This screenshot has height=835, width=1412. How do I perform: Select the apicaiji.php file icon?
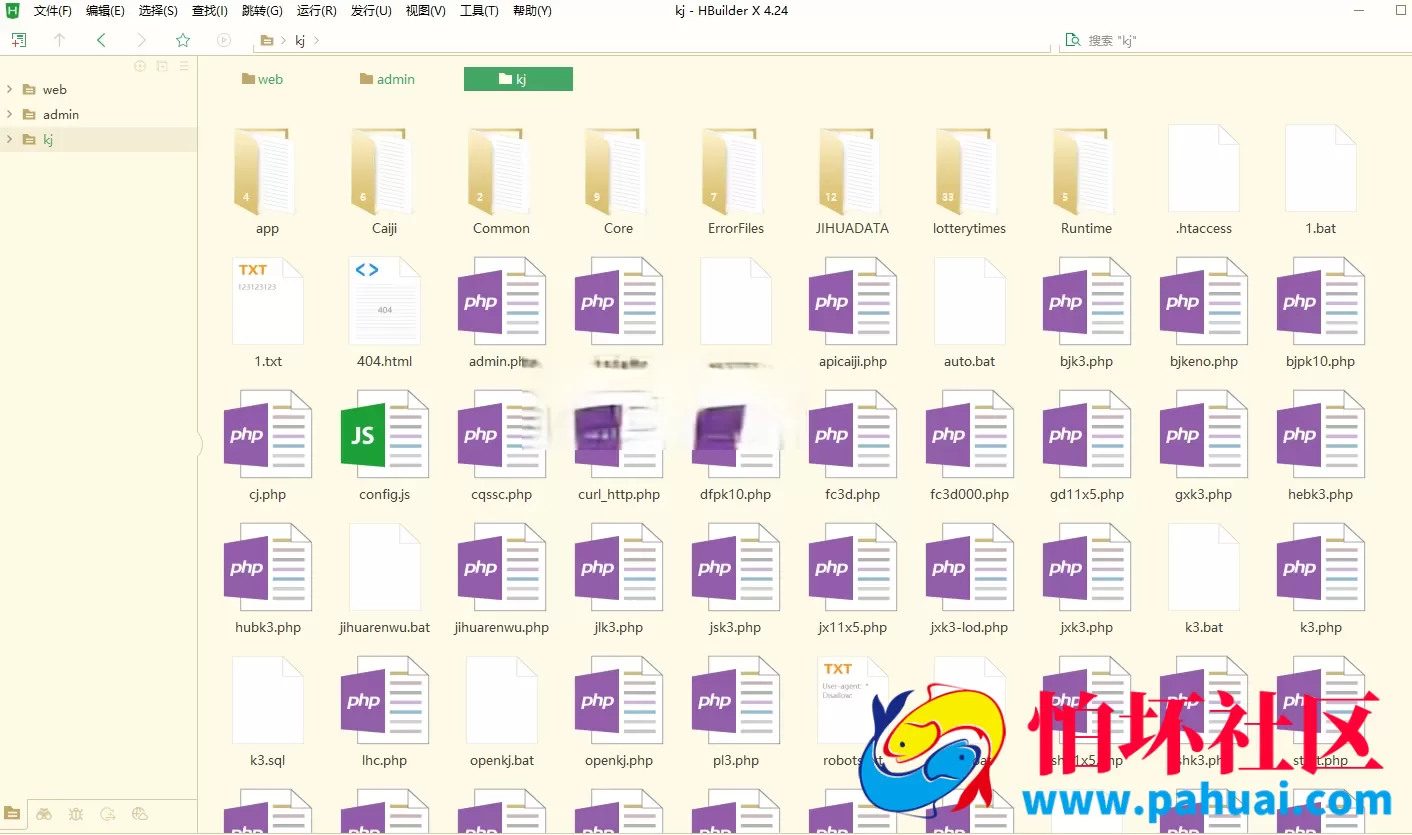tap(852, 301)
